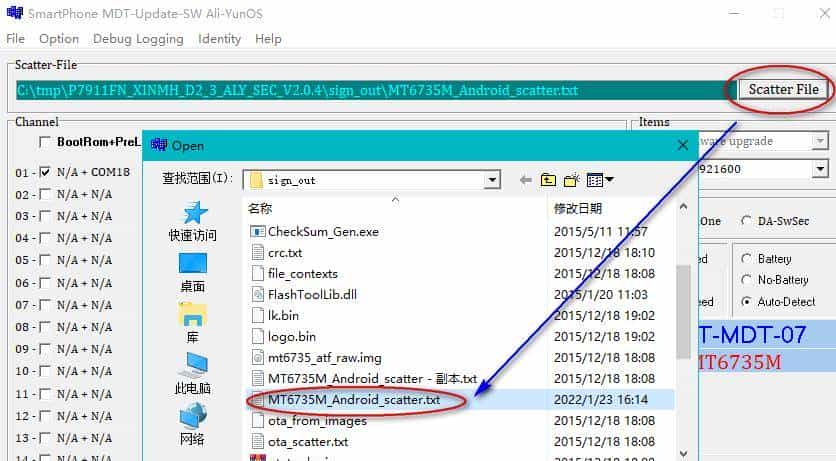Enable channel 02 checkbox
The height and width of the screenshot is (461, 836).
pyautogui.click(x=45, y=194)
